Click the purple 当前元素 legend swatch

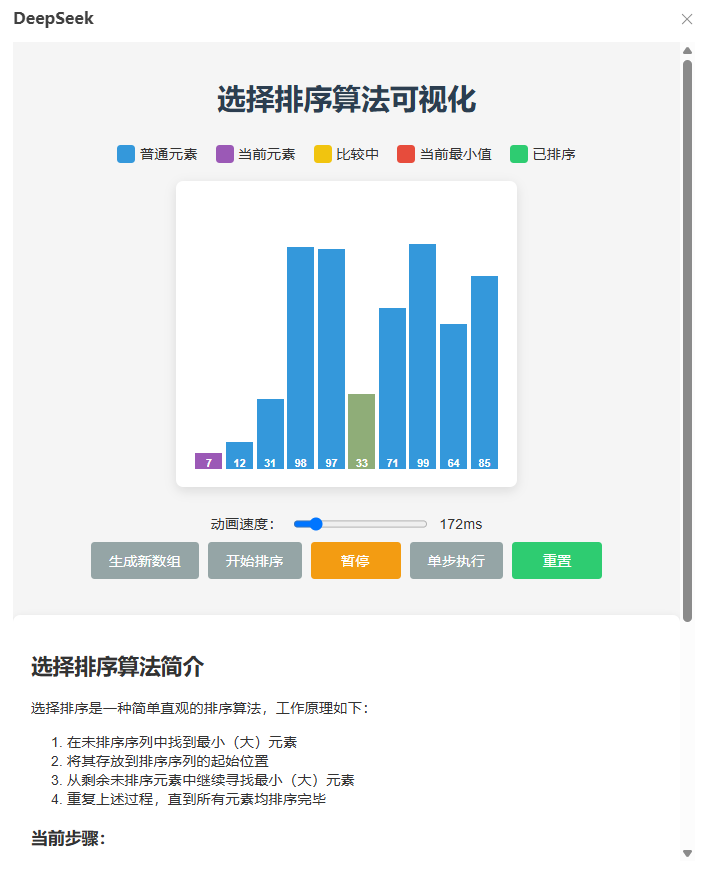[x=224, y=154]
